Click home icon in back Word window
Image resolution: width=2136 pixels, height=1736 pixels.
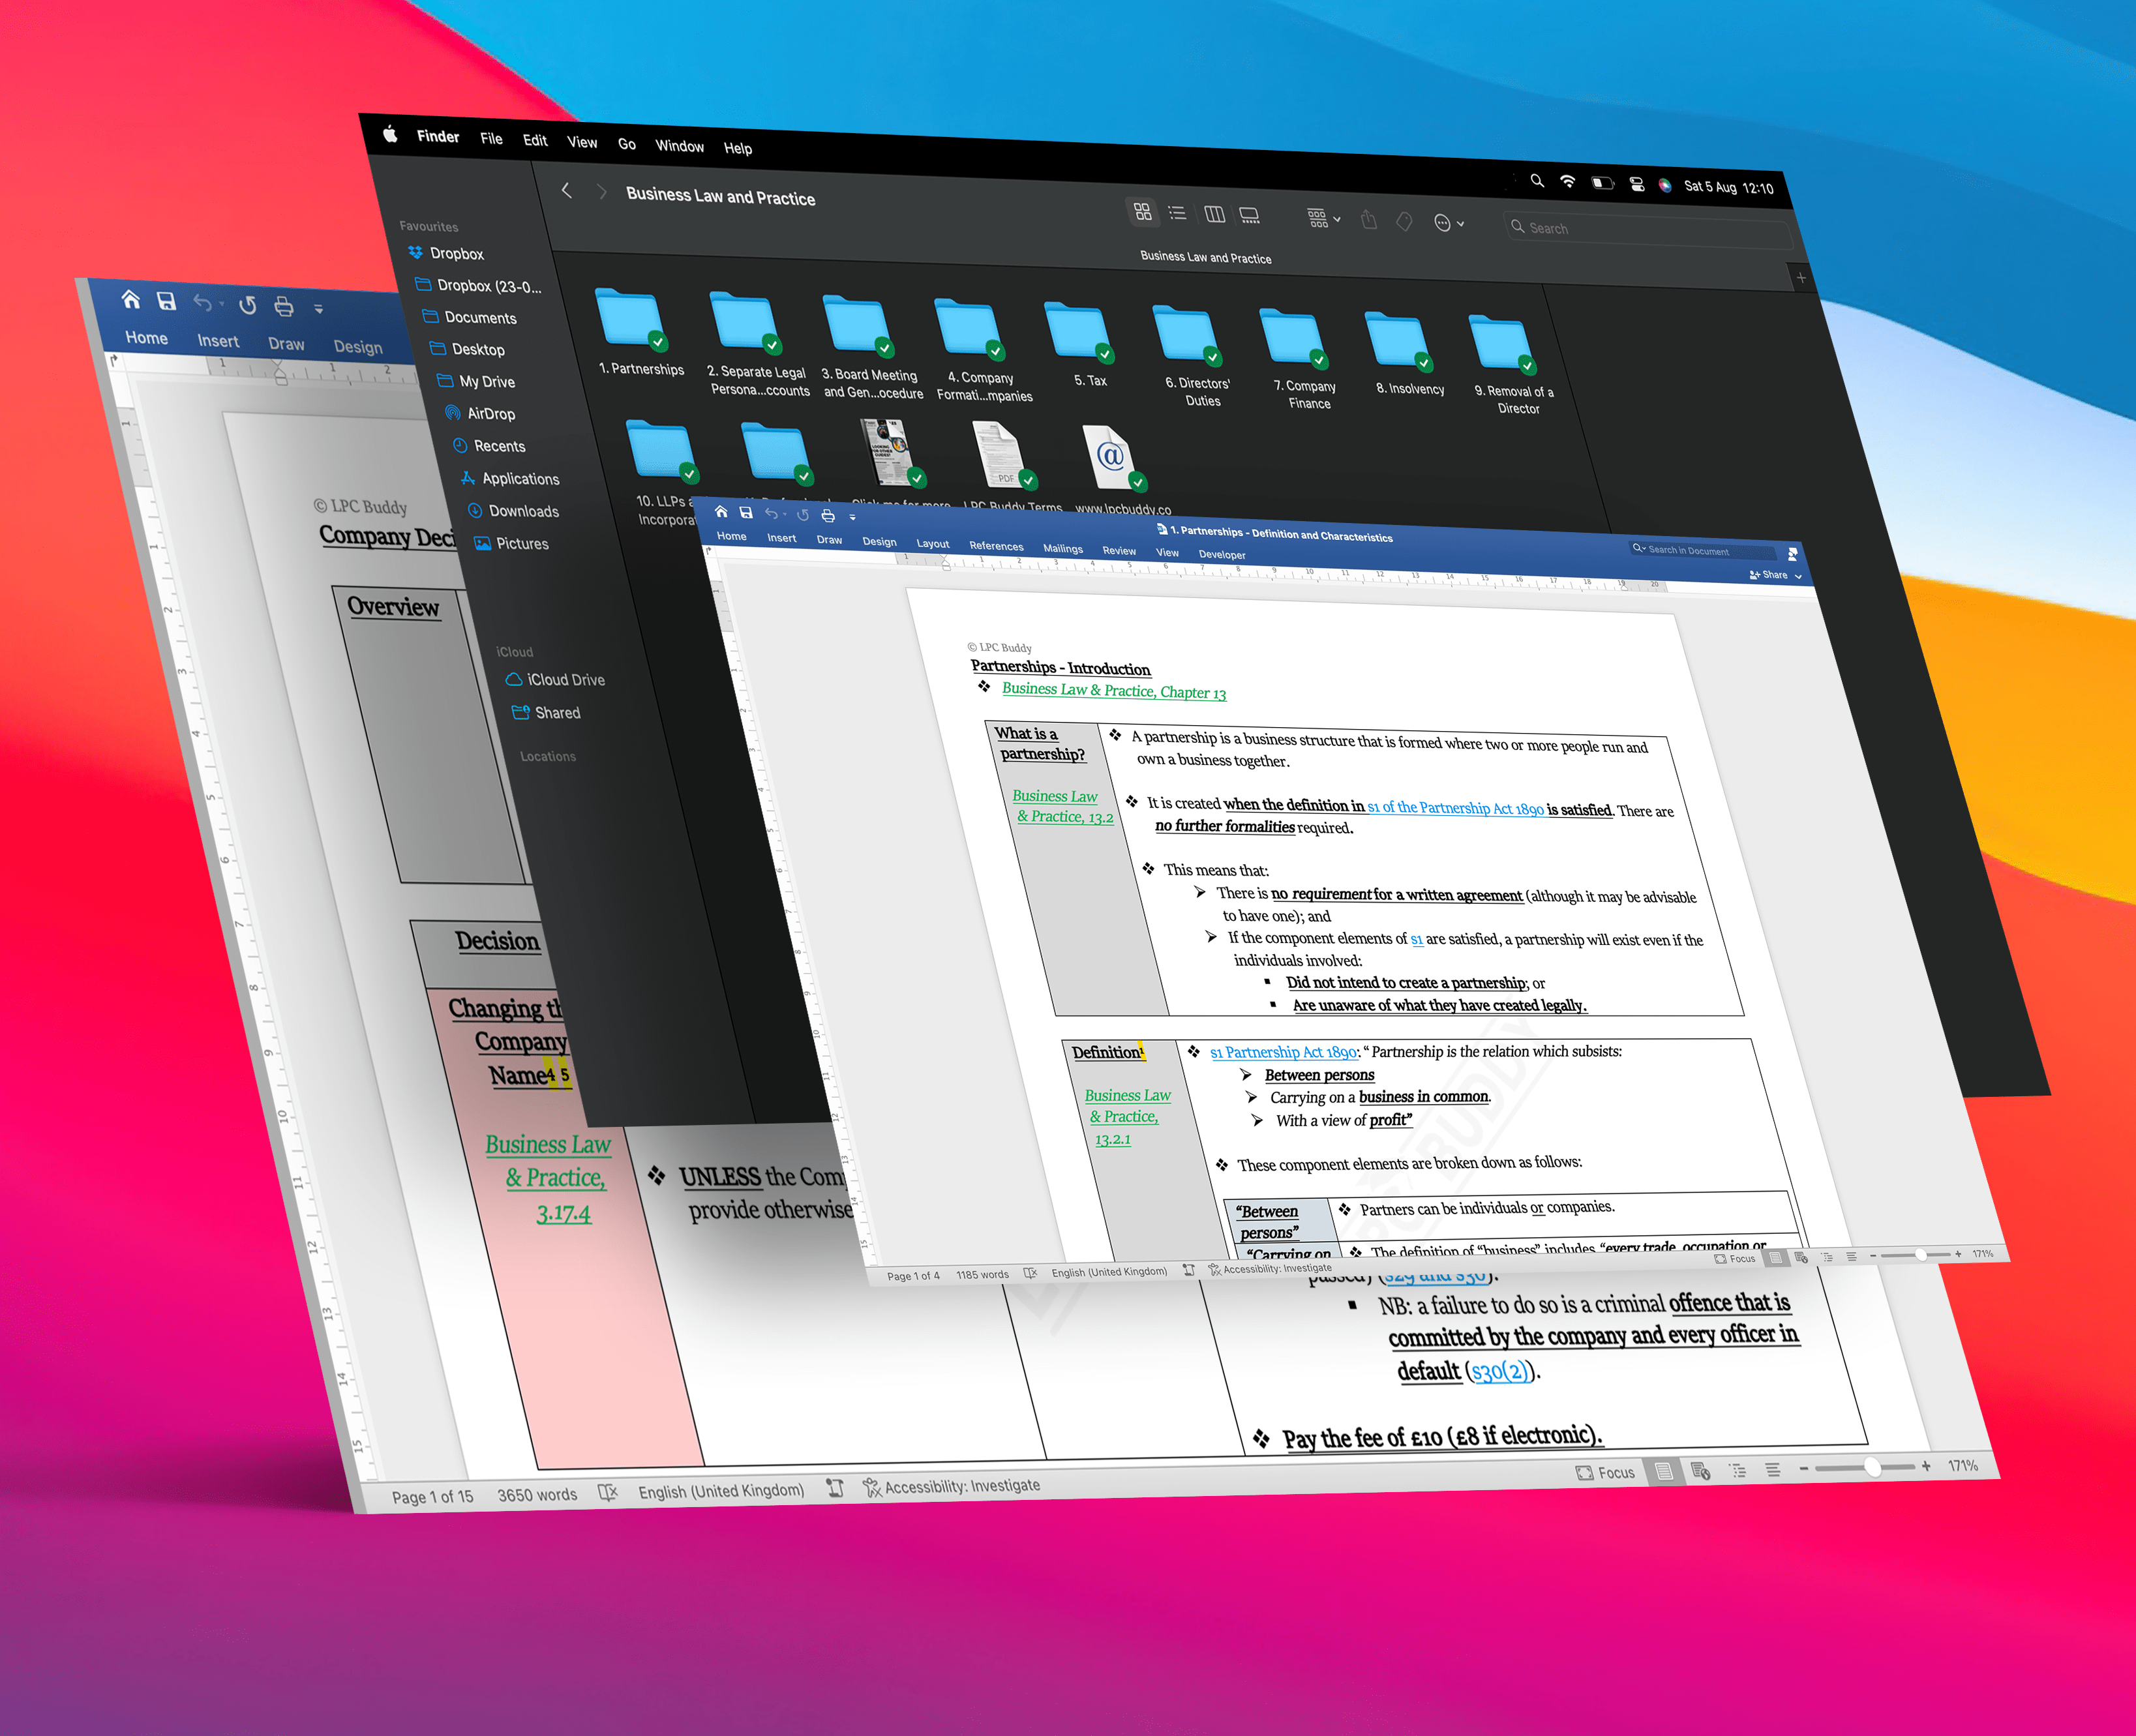[131, 299]
